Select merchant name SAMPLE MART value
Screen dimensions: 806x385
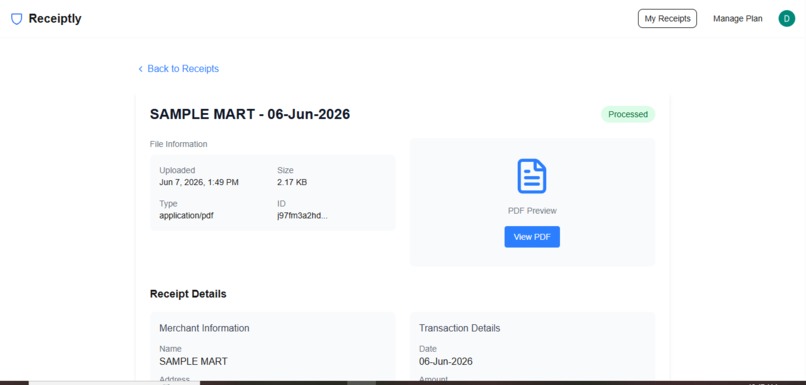193,361
